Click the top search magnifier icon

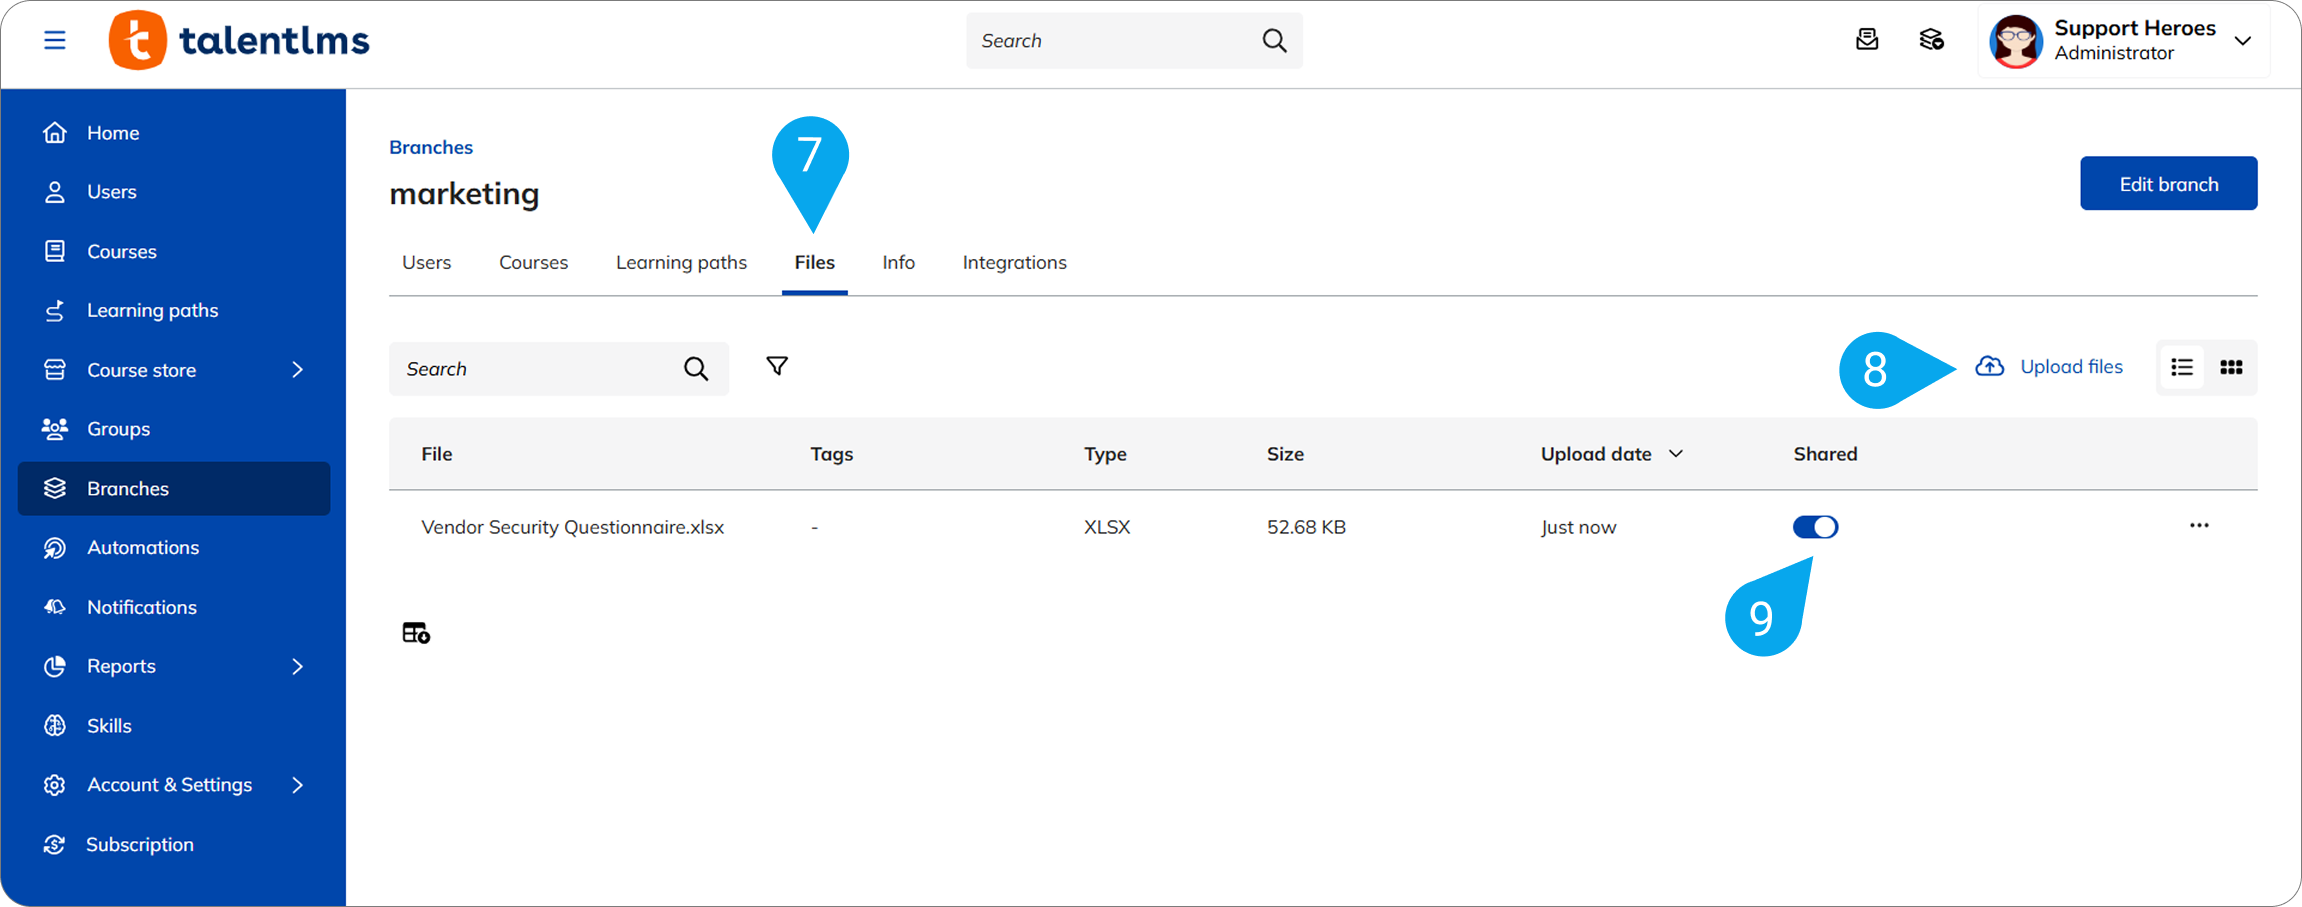1274,41
